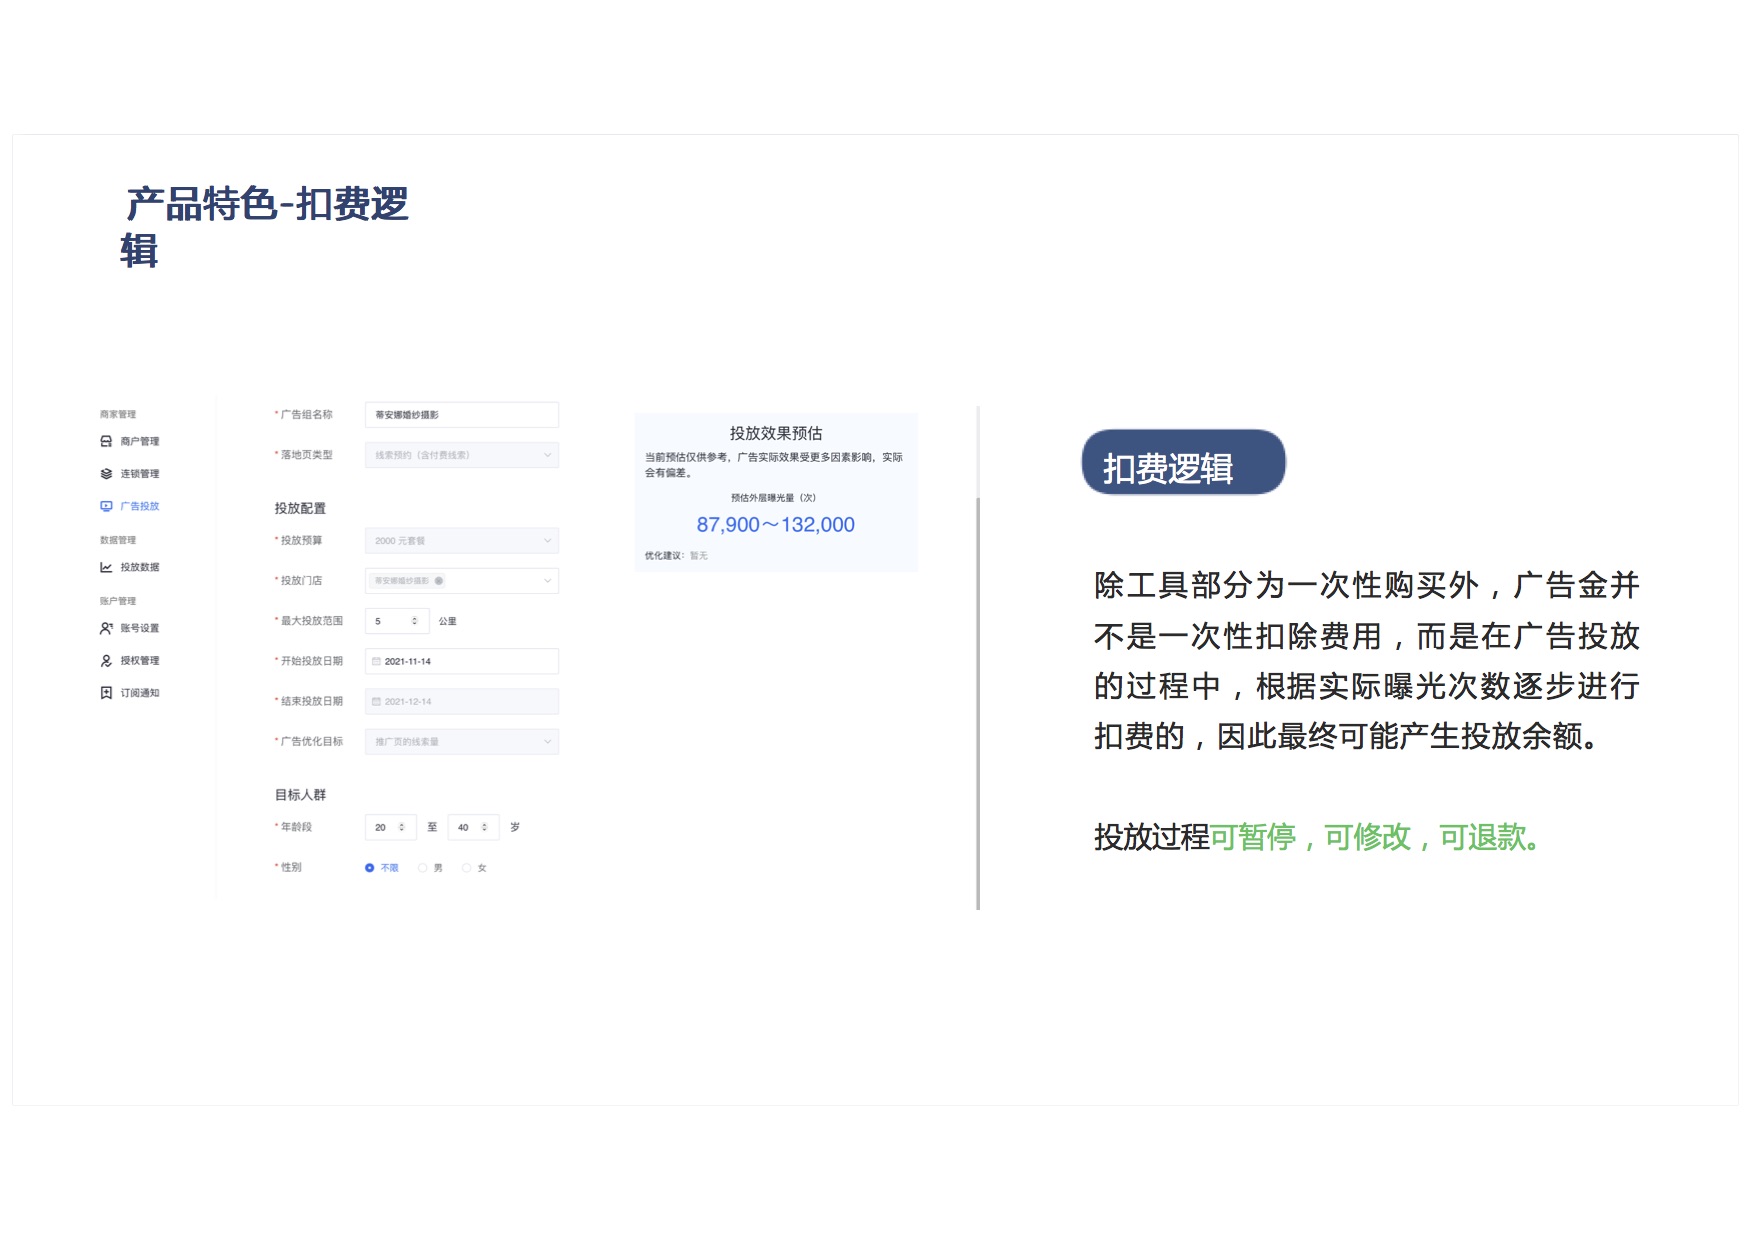The image size is (1754, 1239).
Task: Click the 订阅通知 bookmark icon
Action: pyautogui.click(x=106, y=693)
